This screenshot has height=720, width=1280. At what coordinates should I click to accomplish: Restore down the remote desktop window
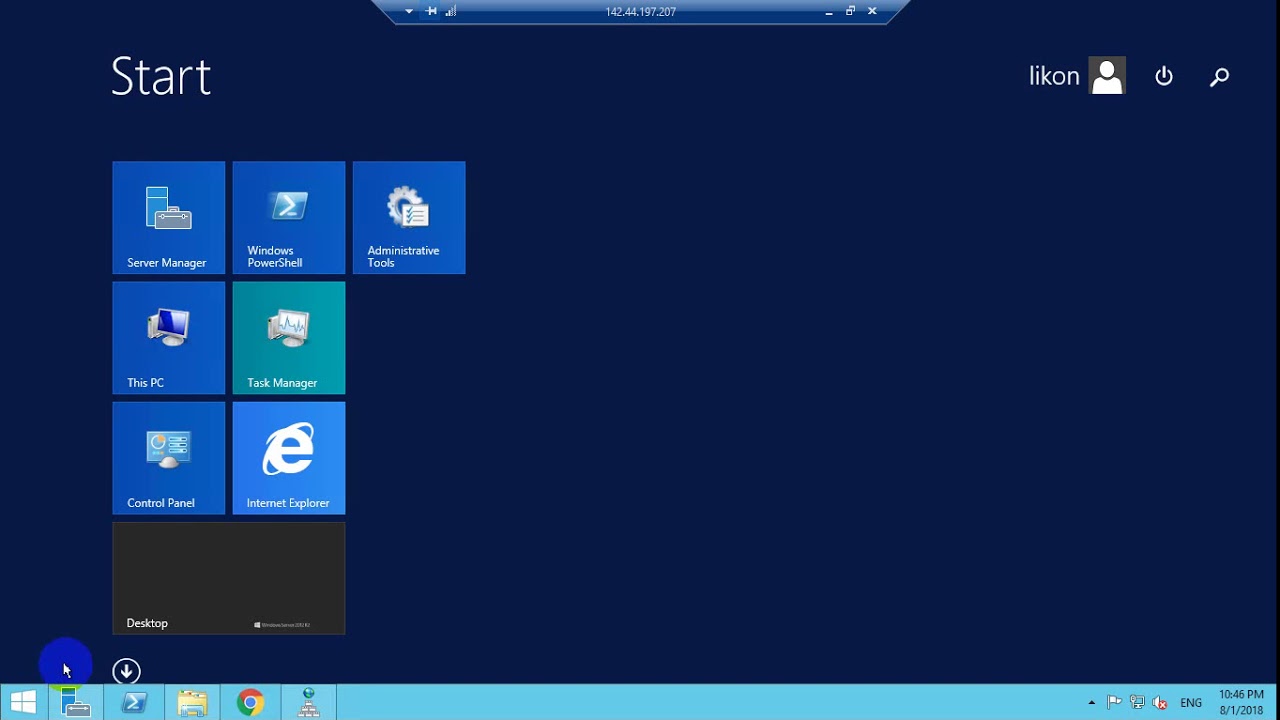click(x=850, y=11)
